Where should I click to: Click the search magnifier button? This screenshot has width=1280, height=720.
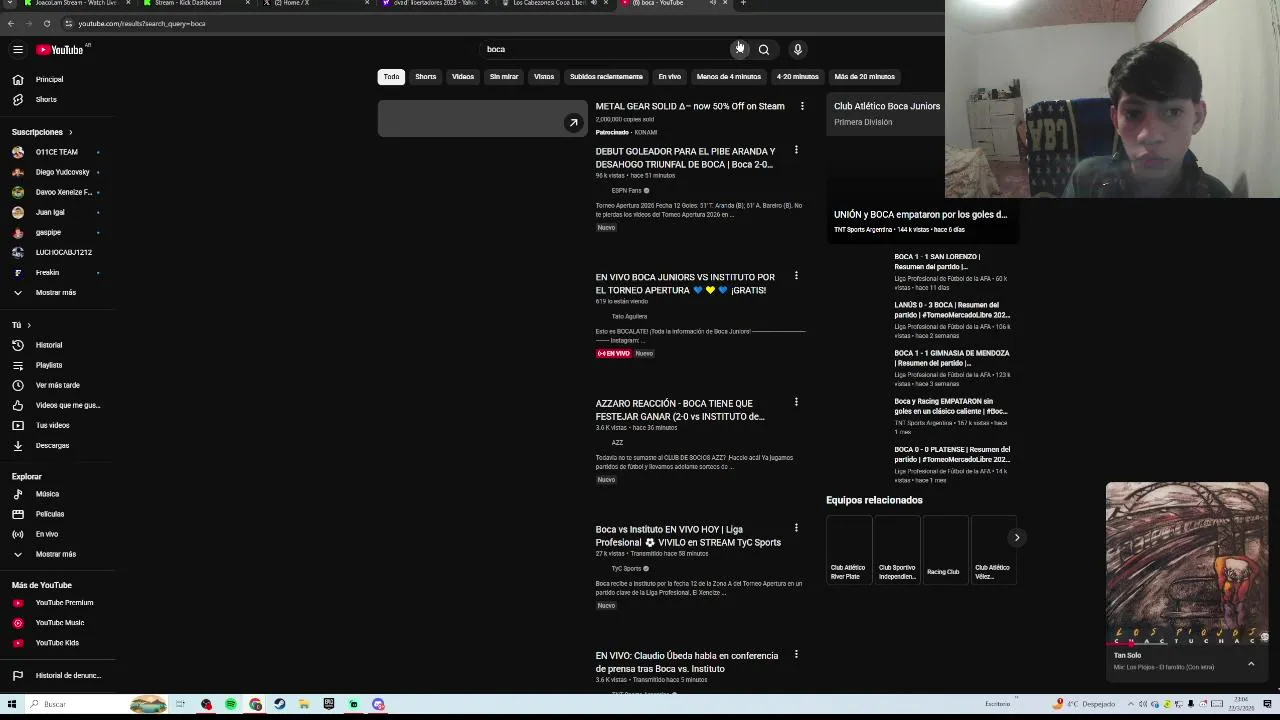764,49
